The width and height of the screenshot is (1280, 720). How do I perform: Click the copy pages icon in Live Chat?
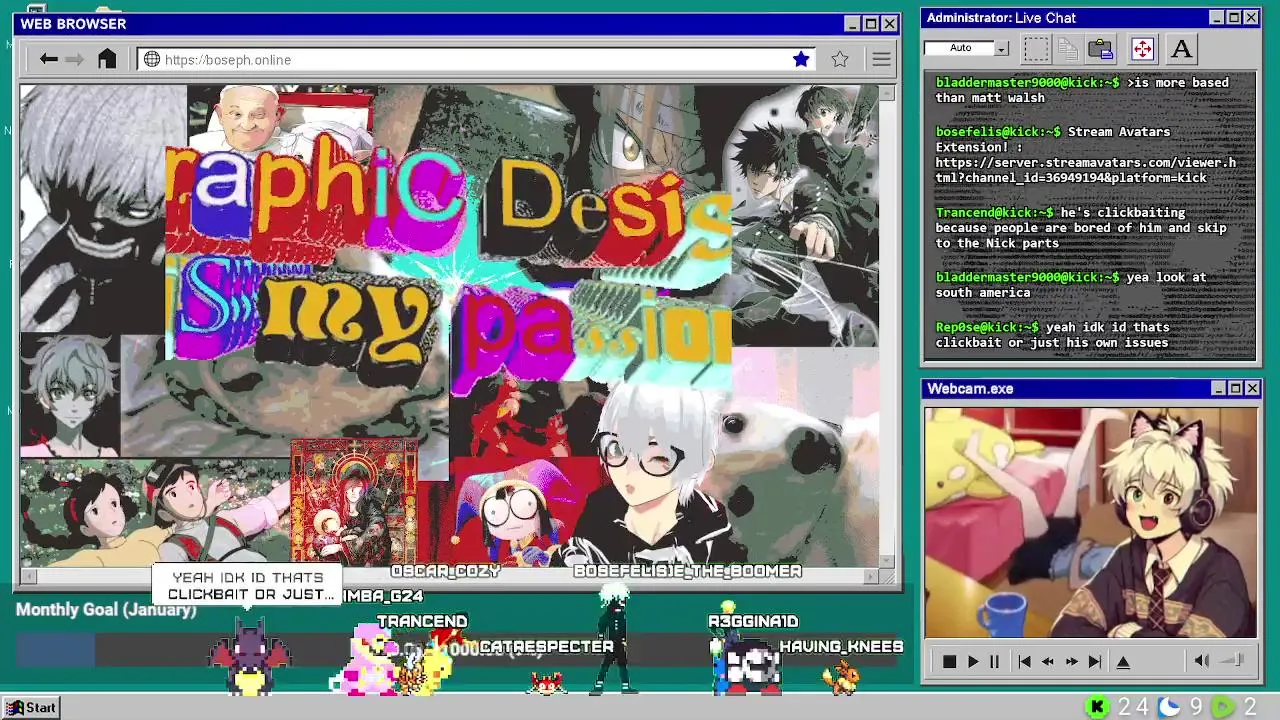(x=1068, y=48)
